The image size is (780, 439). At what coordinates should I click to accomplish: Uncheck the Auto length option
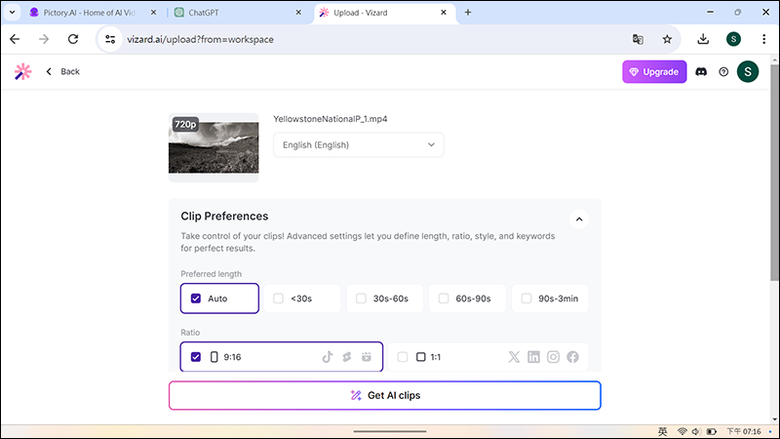tap(195, 298)
